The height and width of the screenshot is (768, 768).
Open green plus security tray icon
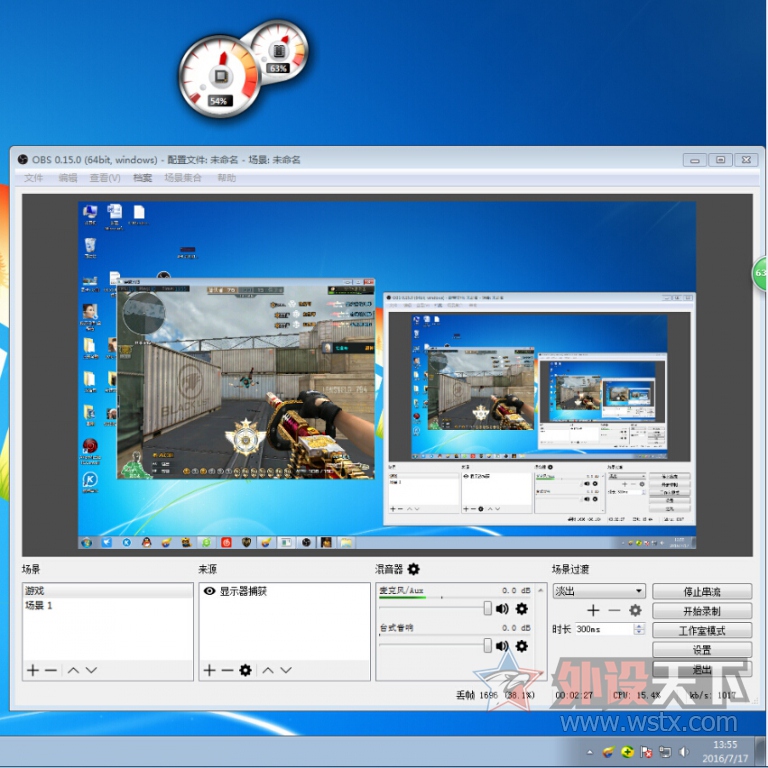[x=627, y=751]
